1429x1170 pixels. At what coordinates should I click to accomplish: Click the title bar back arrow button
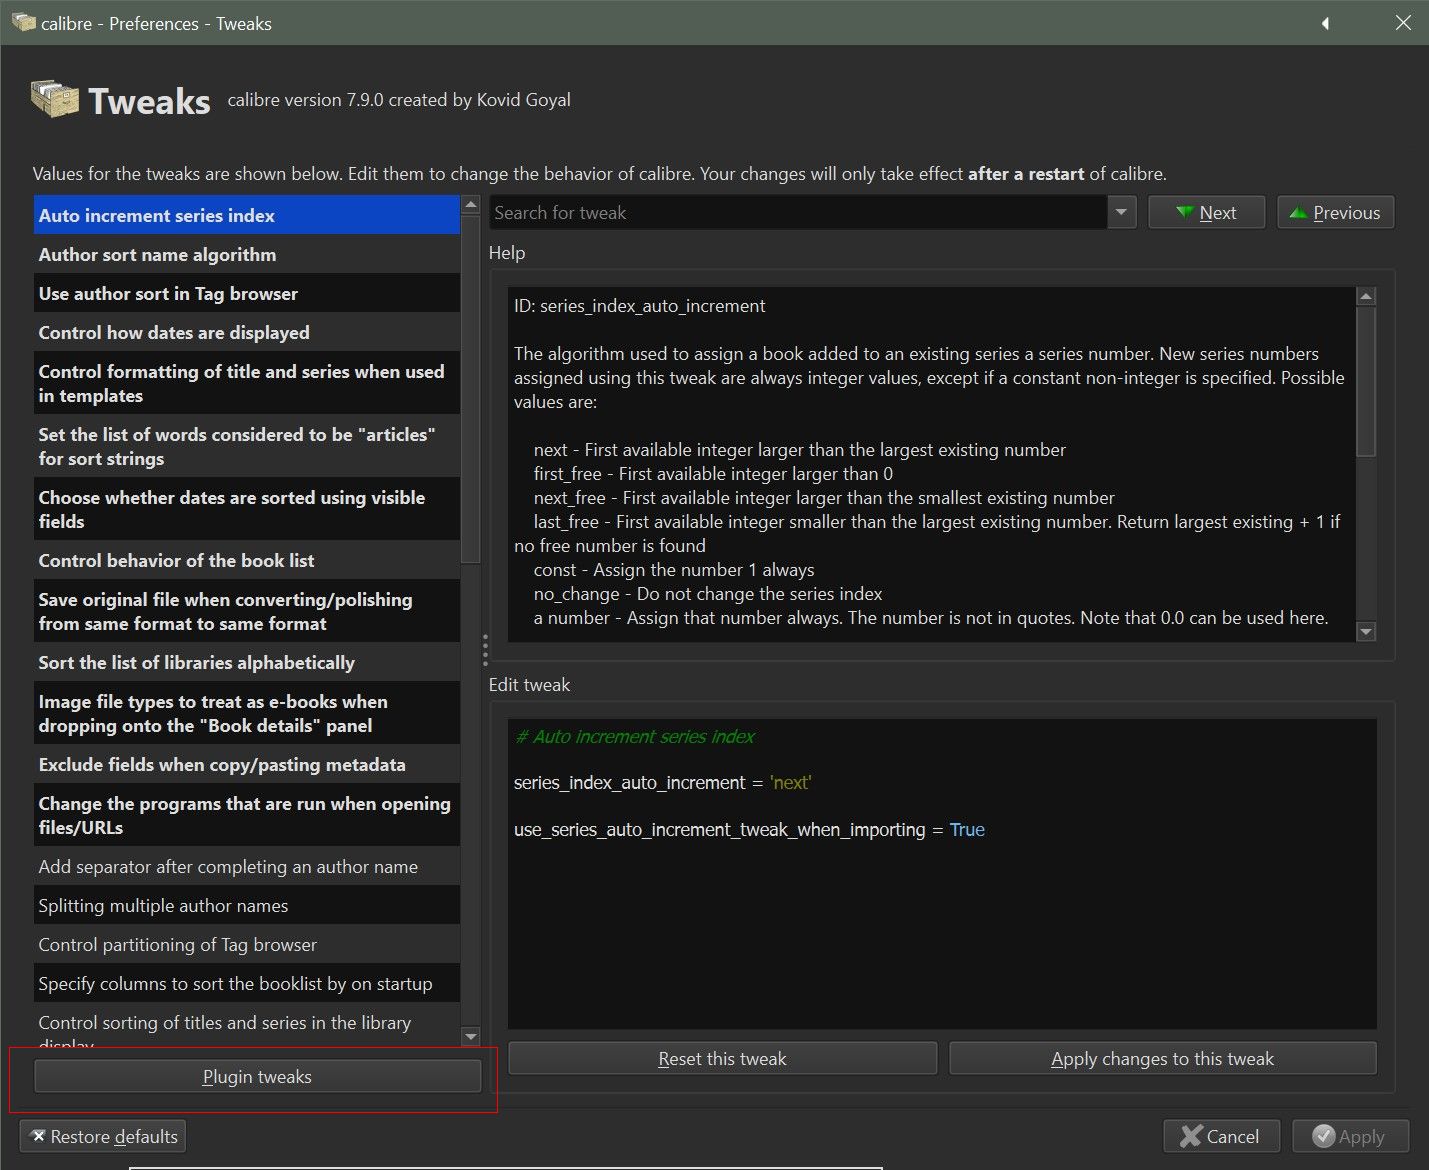pos(1325,22)
